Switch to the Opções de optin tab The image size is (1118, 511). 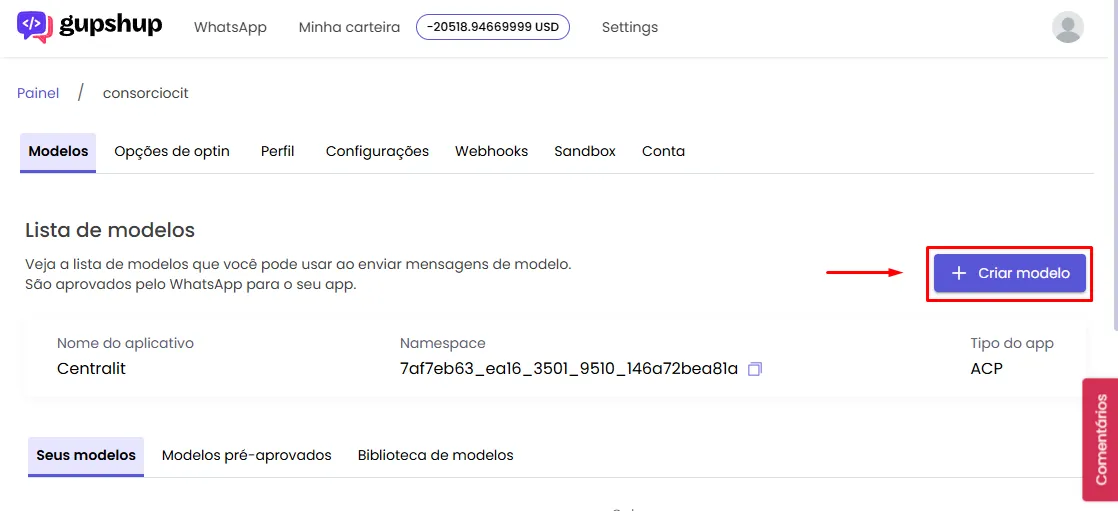[172, 151]
